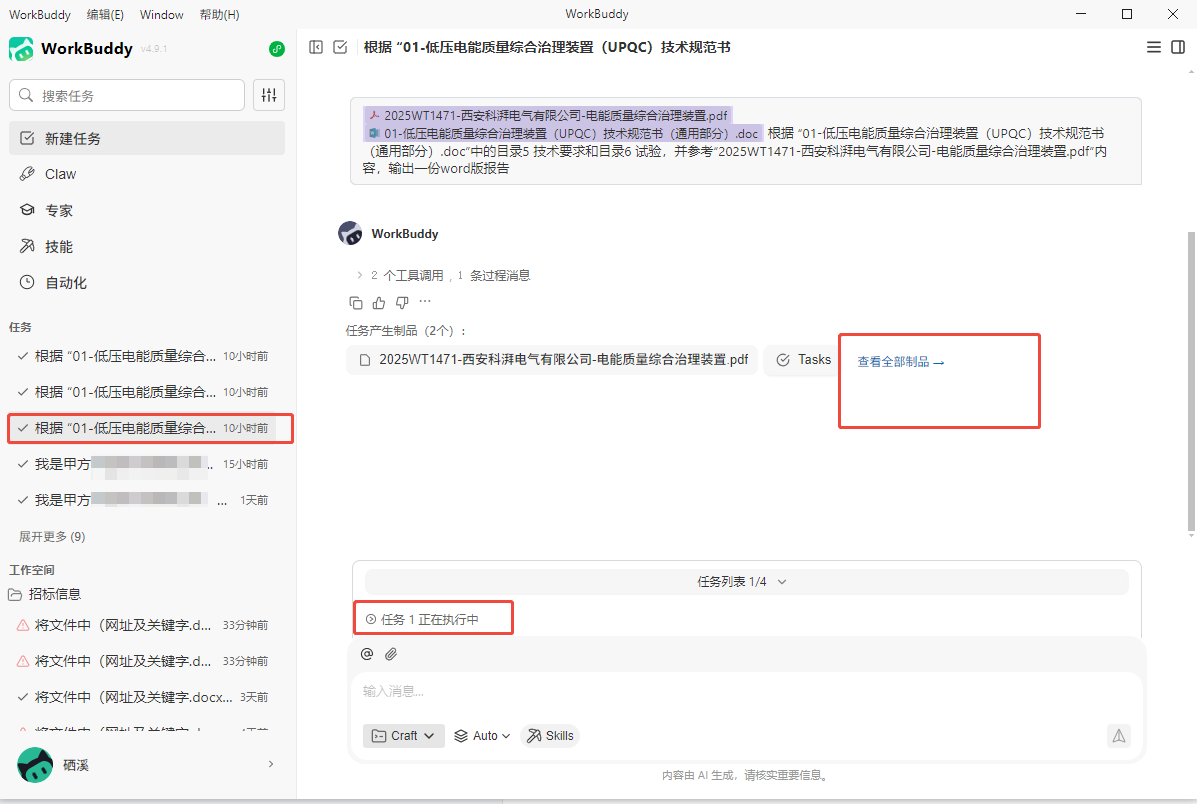Click 查看全部制品 link
Screen dimensions: 1197x804
[x=901, y=362]
